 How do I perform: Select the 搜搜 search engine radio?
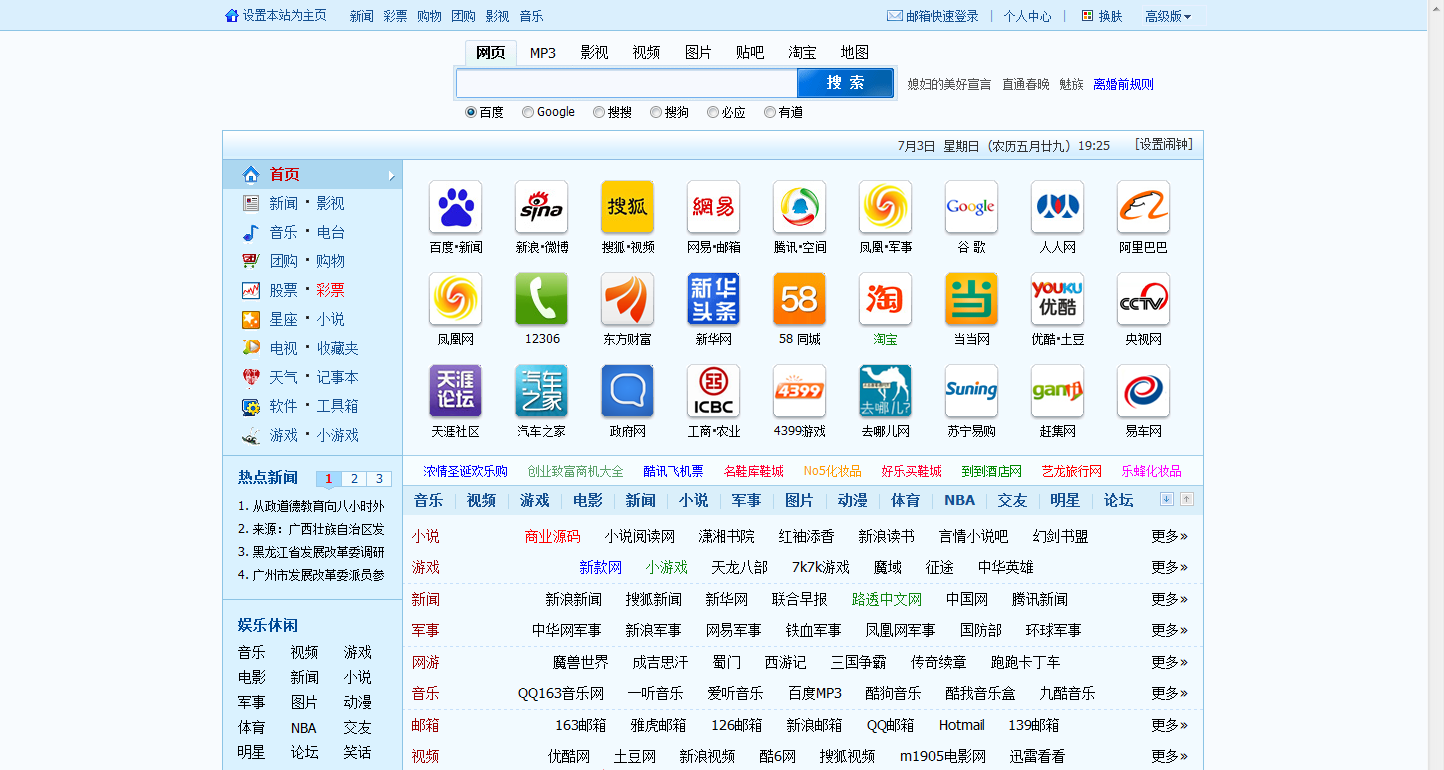(599, 112)
